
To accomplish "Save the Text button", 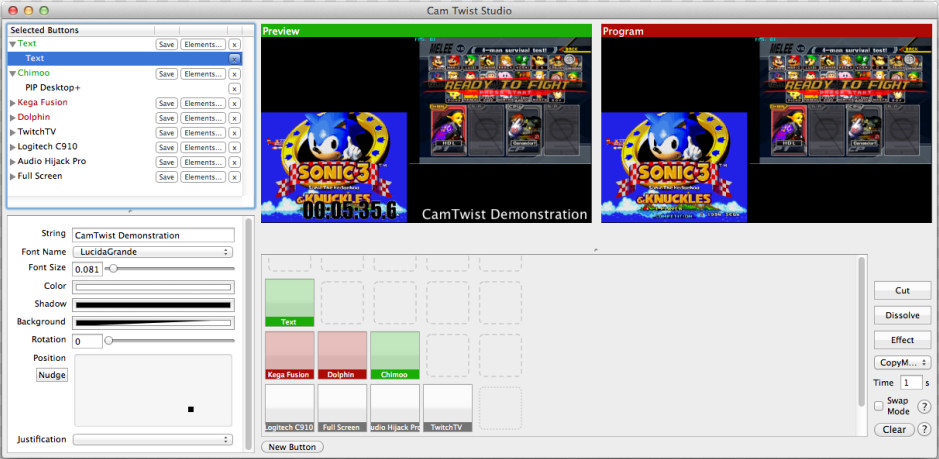I will click(166, 44).
